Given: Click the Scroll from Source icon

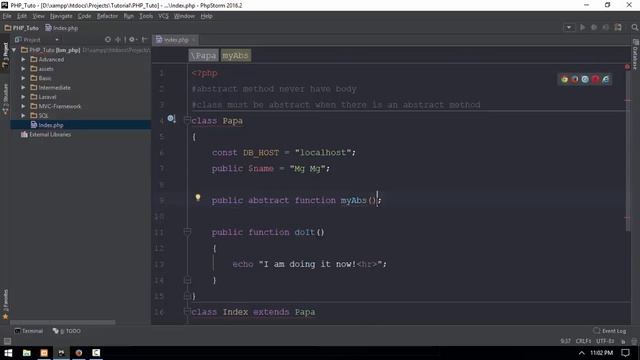Looking at the screenshot, I should pyautogui.click(x=108, y=40).
